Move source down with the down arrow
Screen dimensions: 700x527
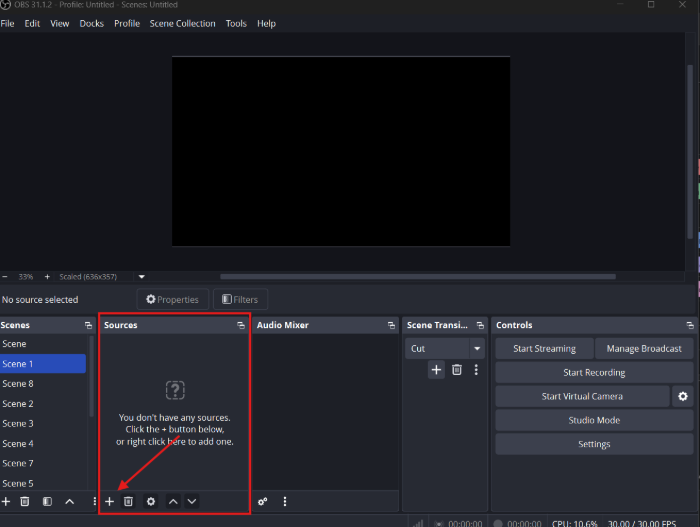tap(192, 501)
